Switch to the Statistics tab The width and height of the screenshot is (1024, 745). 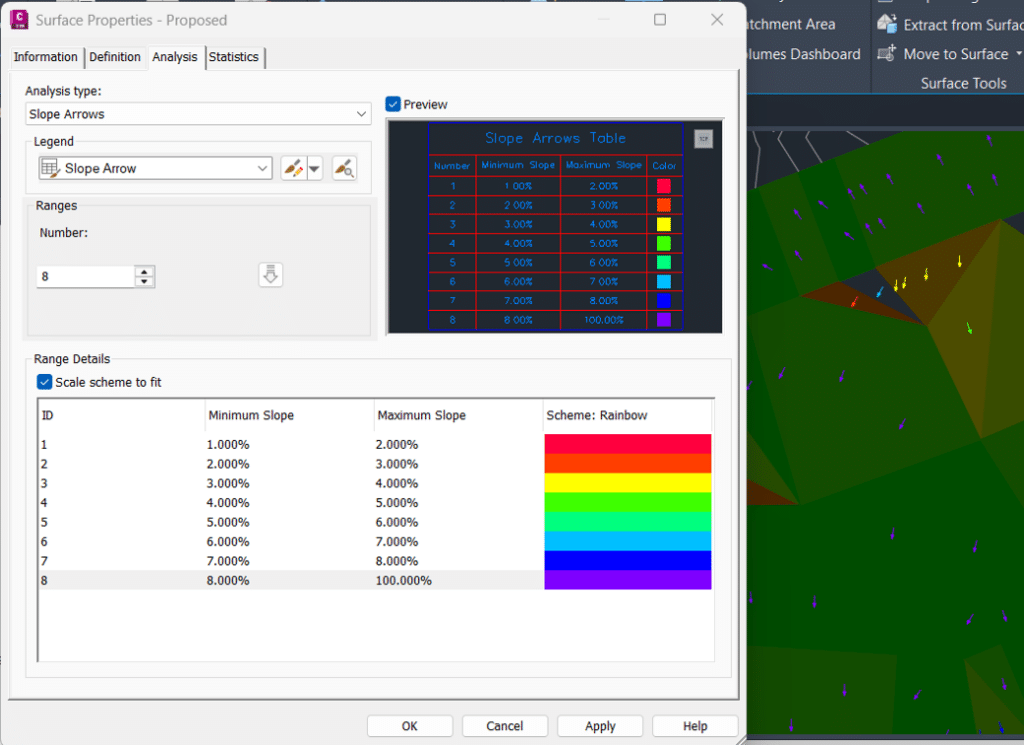pyautogui.click(x=234, y=57)
